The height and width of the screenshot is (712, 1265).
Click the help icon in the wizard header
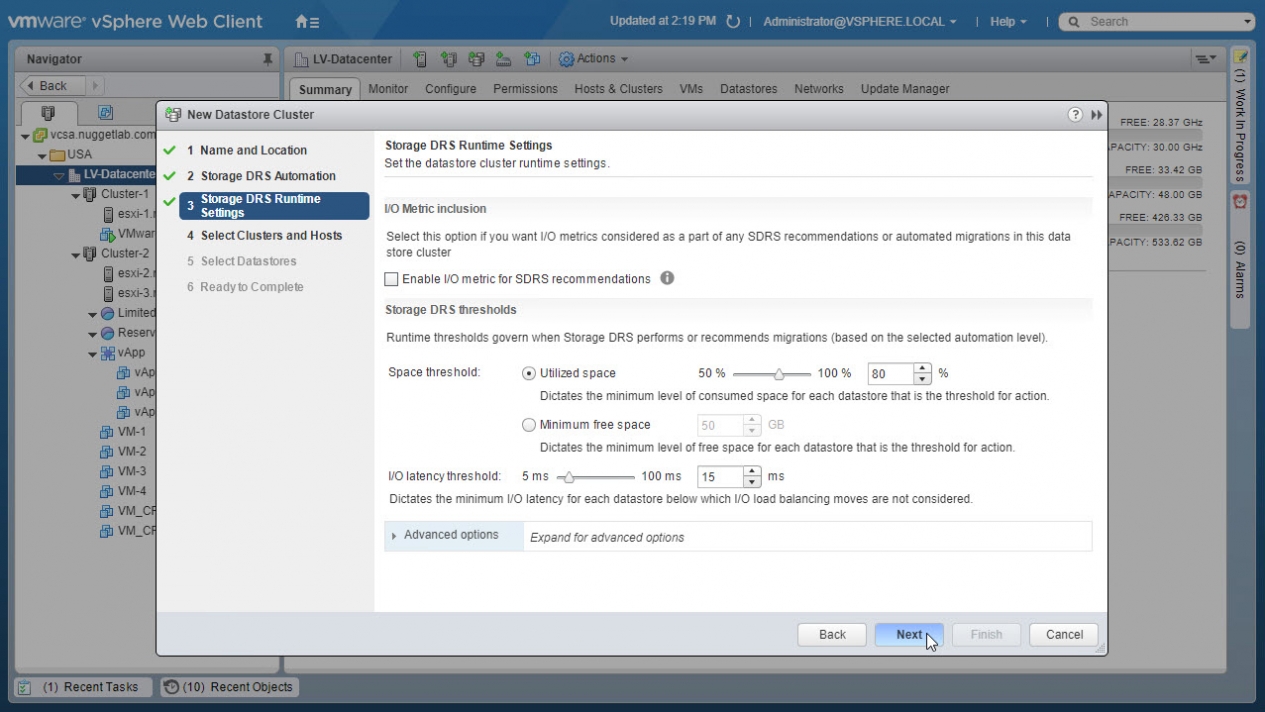coord(1076,115)
